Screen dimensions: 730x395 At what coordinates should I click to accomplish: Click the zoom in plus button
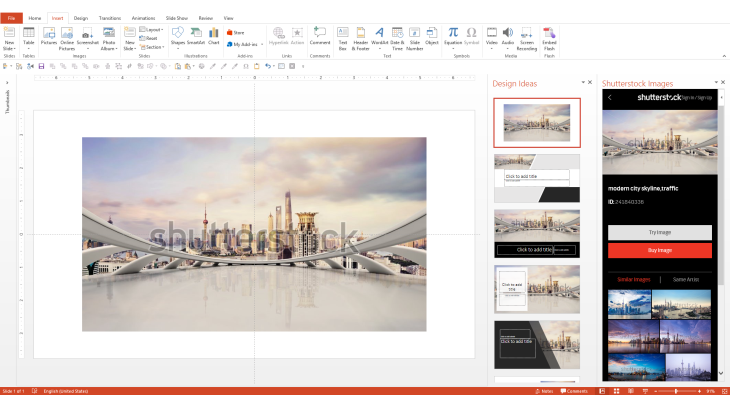pyautogui.click(x=700, y=391)
